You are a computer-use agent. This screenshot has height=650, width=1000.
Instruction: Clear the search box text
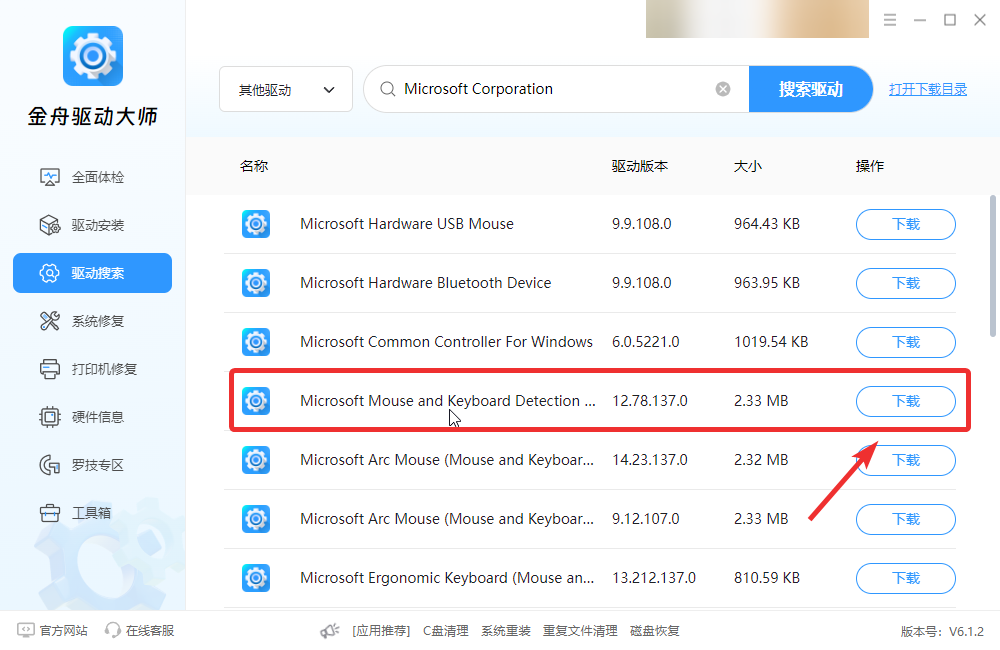(x=723, y=89)
